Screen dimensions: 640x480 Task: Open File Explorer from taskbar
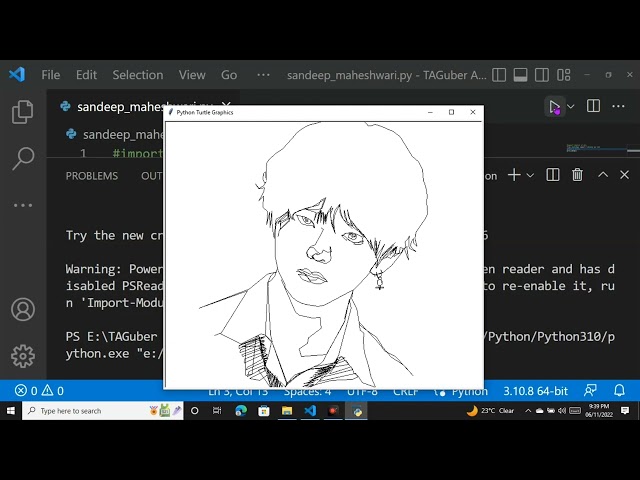(287, 411)
